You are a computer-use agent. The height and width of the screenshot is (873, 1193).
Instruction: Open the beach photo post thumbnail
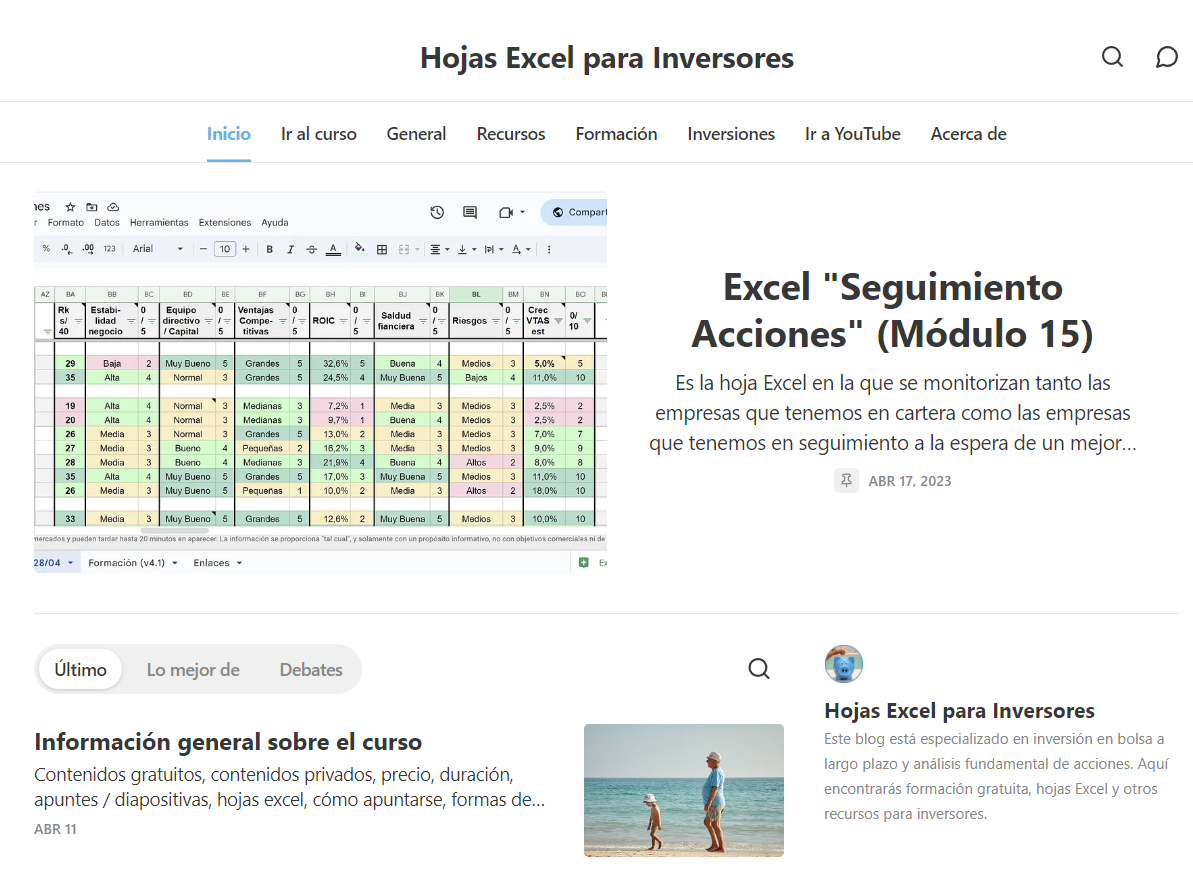(x=684, y=790)
